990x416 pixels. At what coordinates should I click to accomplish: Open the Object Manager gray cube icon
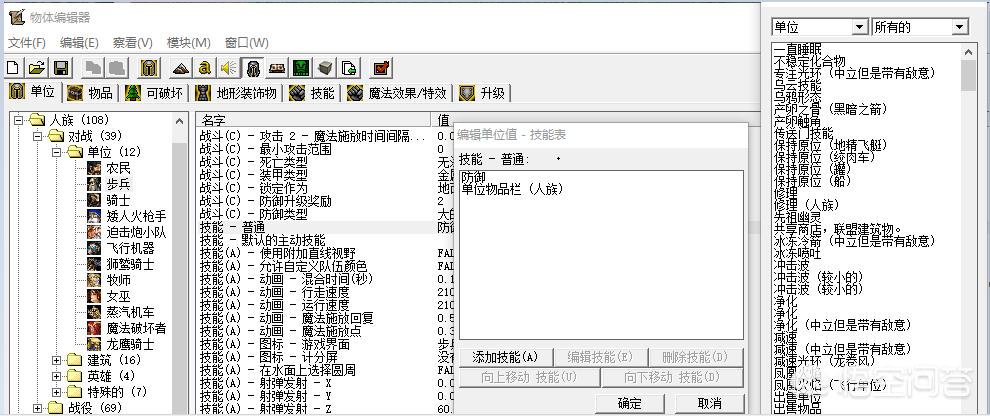click(324, 68)
